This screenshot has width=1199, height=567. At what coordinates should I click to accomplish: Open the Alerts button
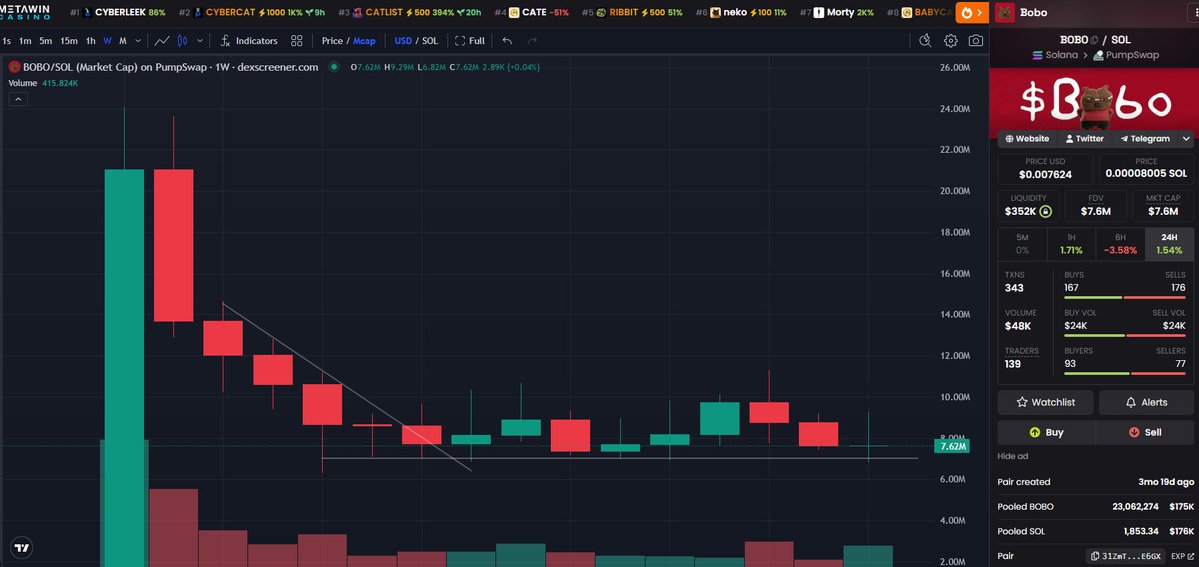pyautogui.click(x=1146, y=402)
